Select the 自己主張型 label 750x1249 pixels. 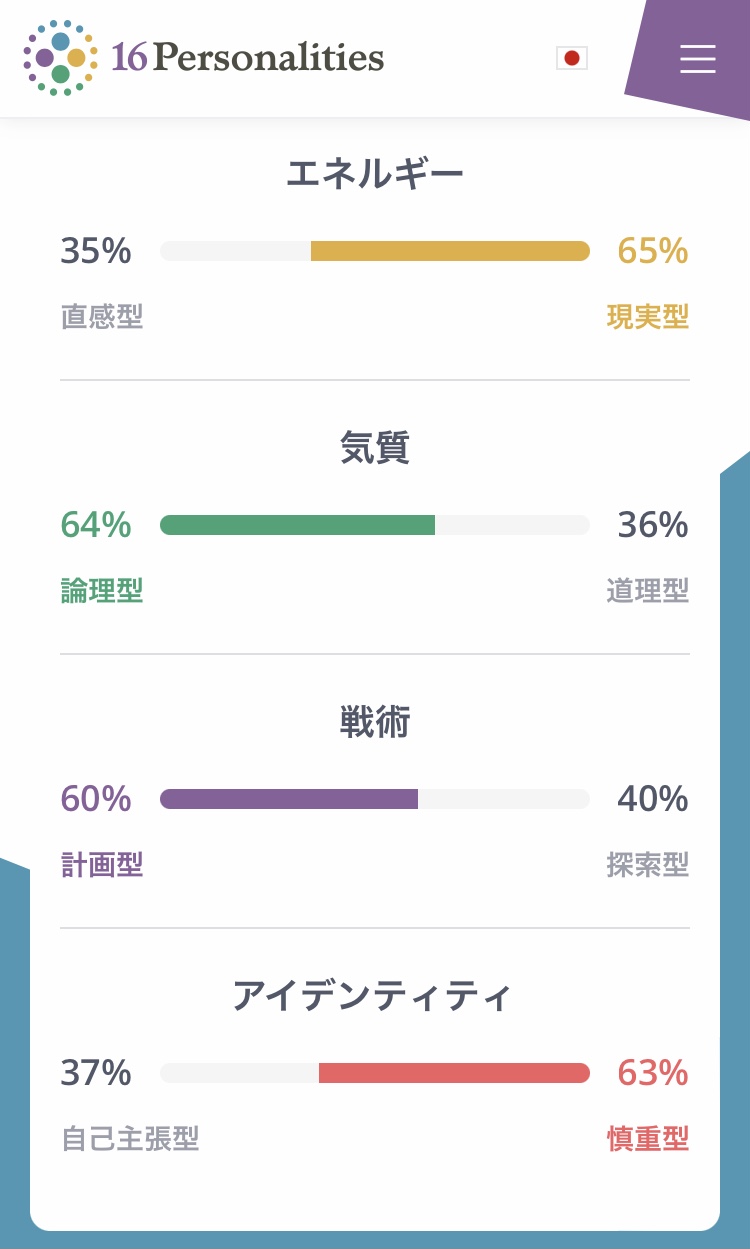tap(130, 1139)
